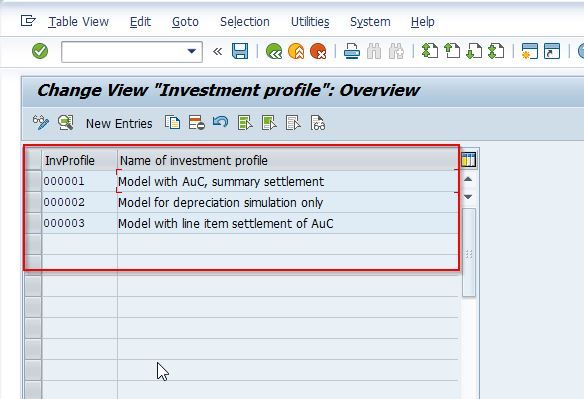Click the glasses document icon in toolbar
This screenshot has height=399, width=584.
tap(318, 123)
